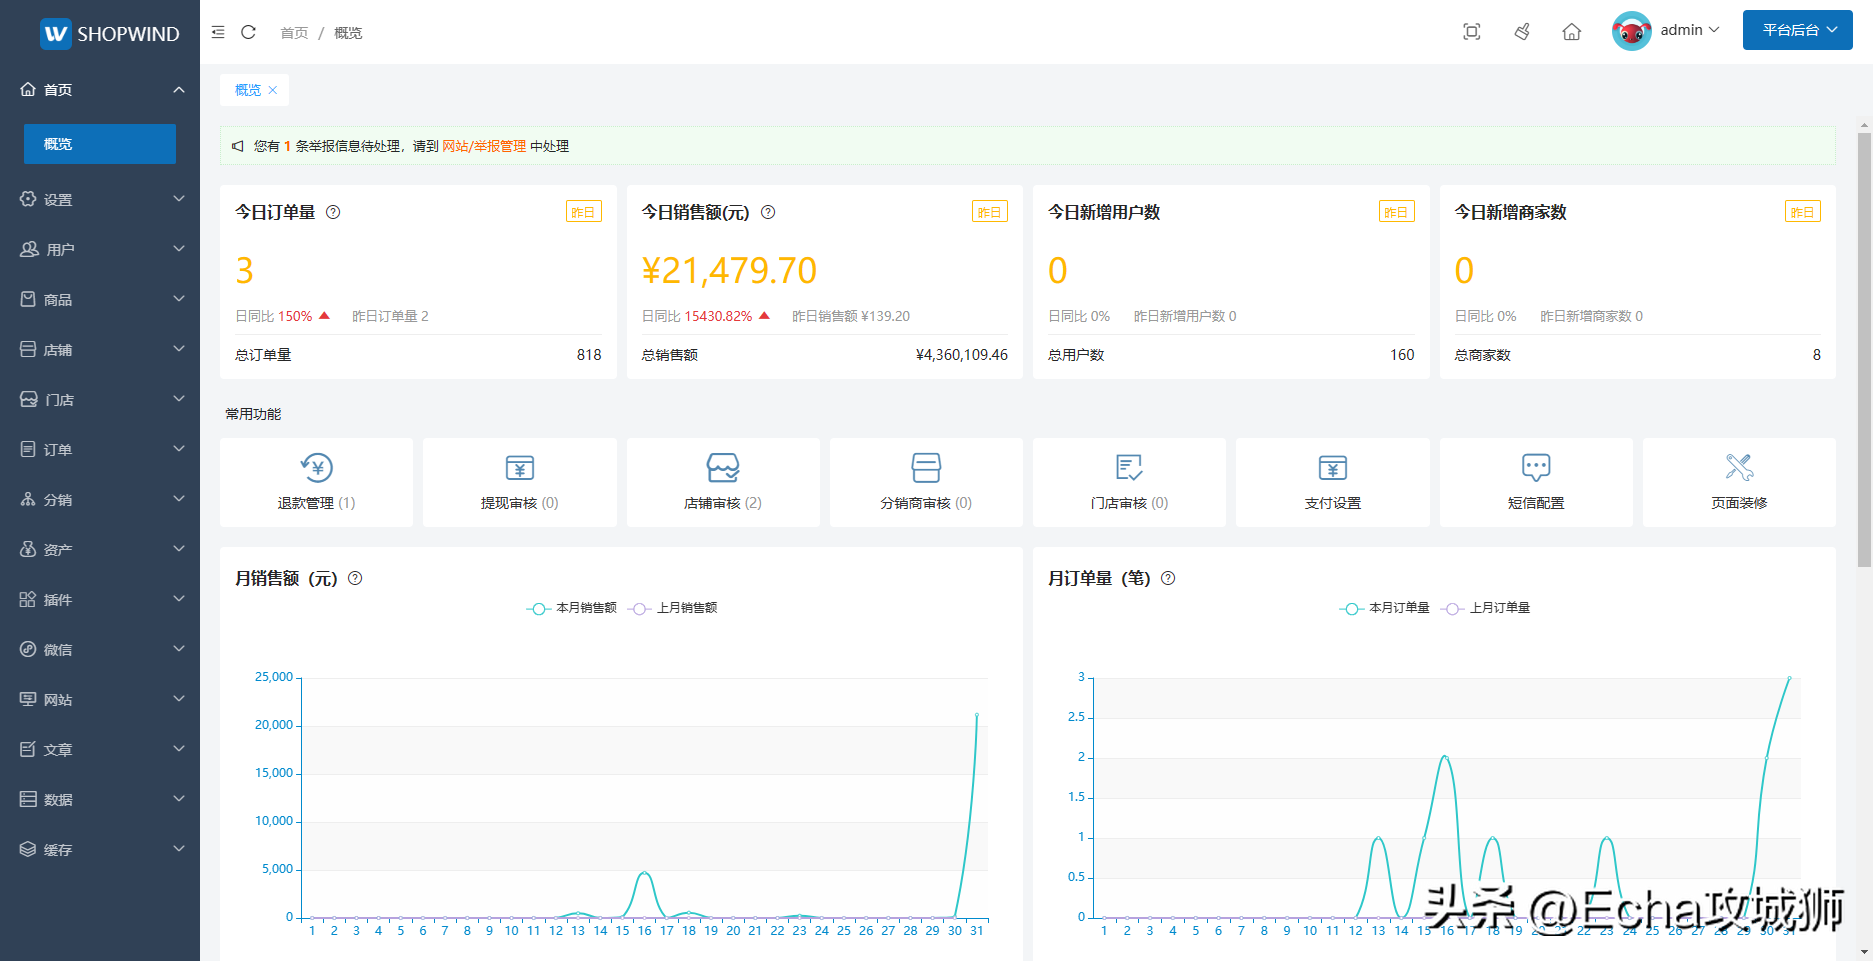The image size is (1873, 961).
Task: Enter fullscreen mode via the top bar icon
Action: (1472, 32)
